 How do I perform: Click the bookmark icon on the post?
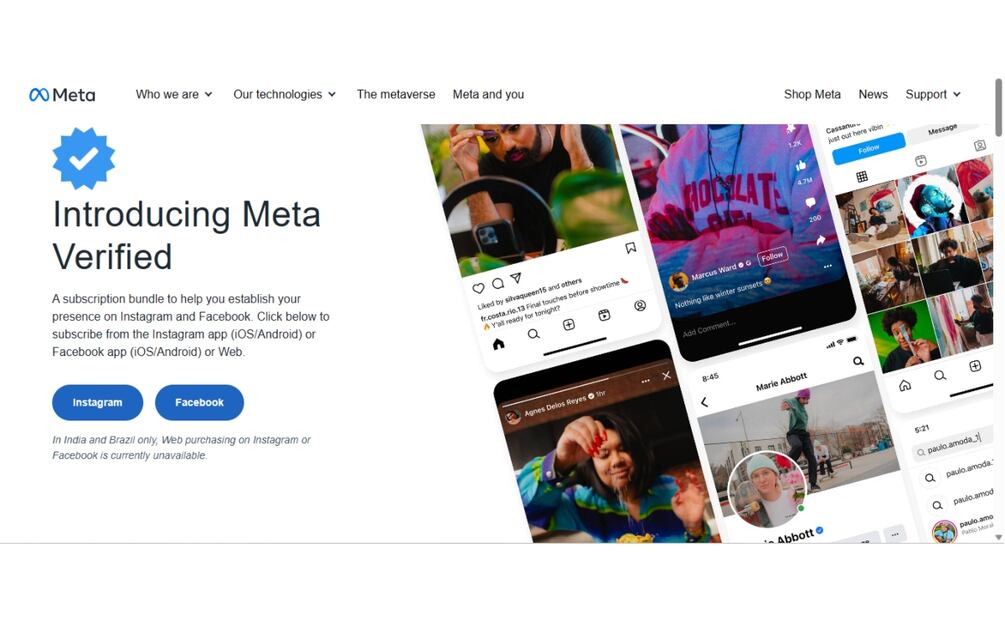point(631,247)
